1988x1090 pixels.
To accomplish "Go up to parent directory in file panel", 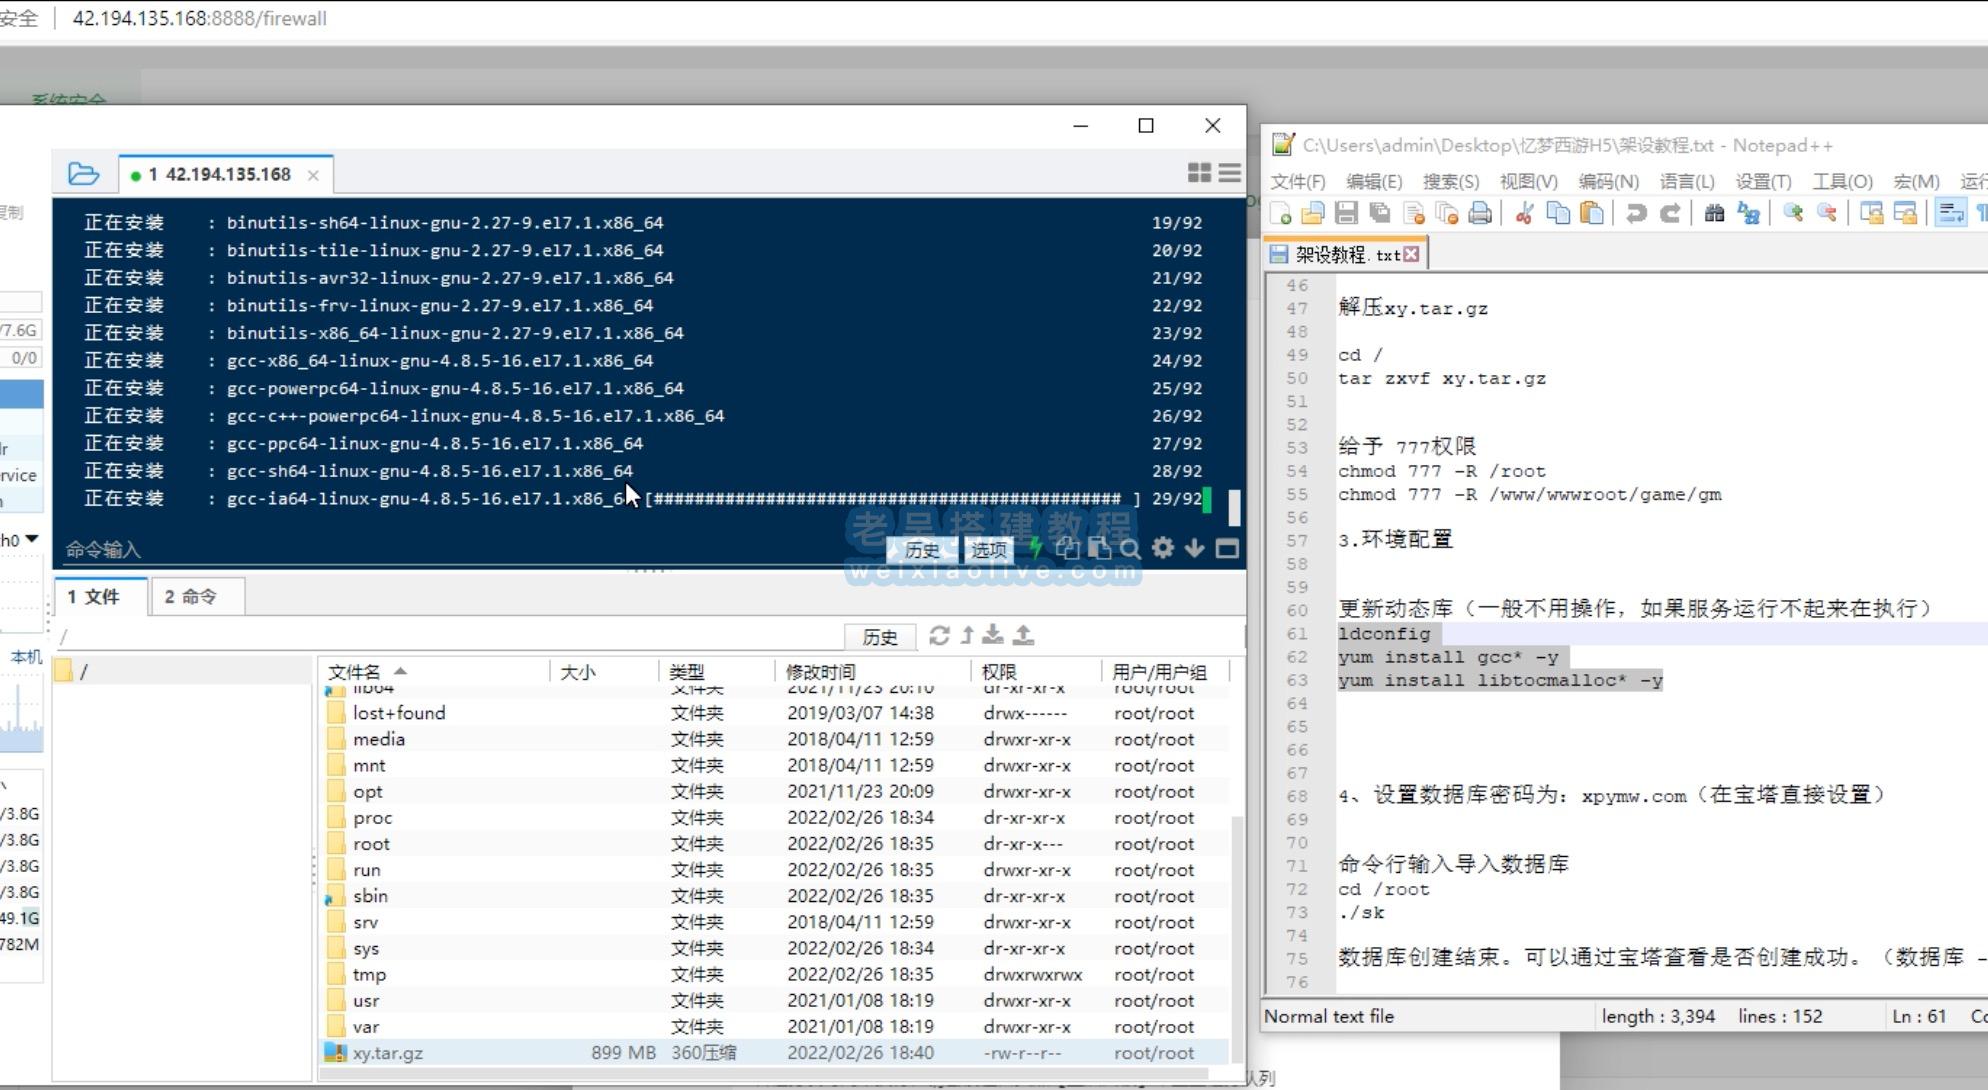I will [967, 635].
